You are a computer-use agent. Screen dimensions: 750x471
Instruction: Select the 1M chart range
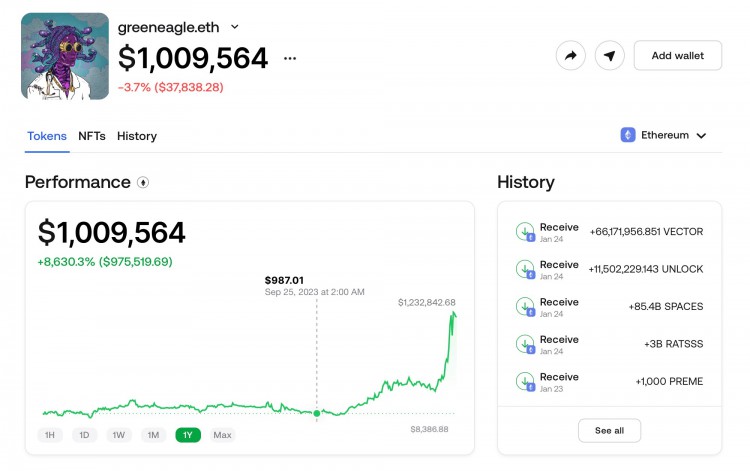(153, 435)
